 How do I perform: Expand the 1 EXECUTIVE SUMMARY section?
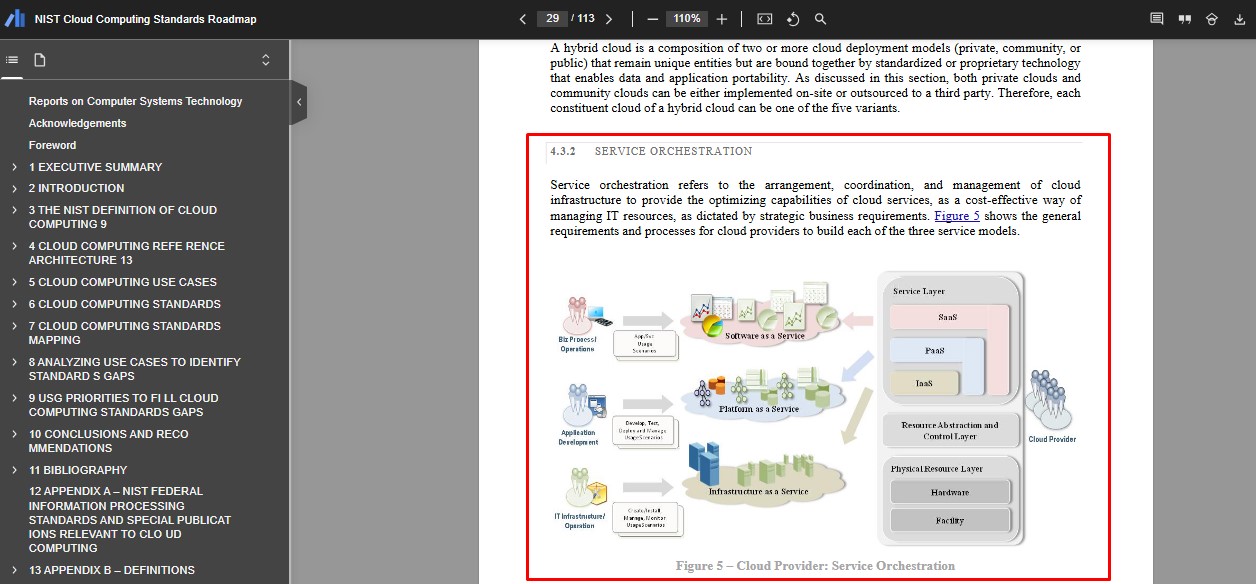(x=14, y=167)
